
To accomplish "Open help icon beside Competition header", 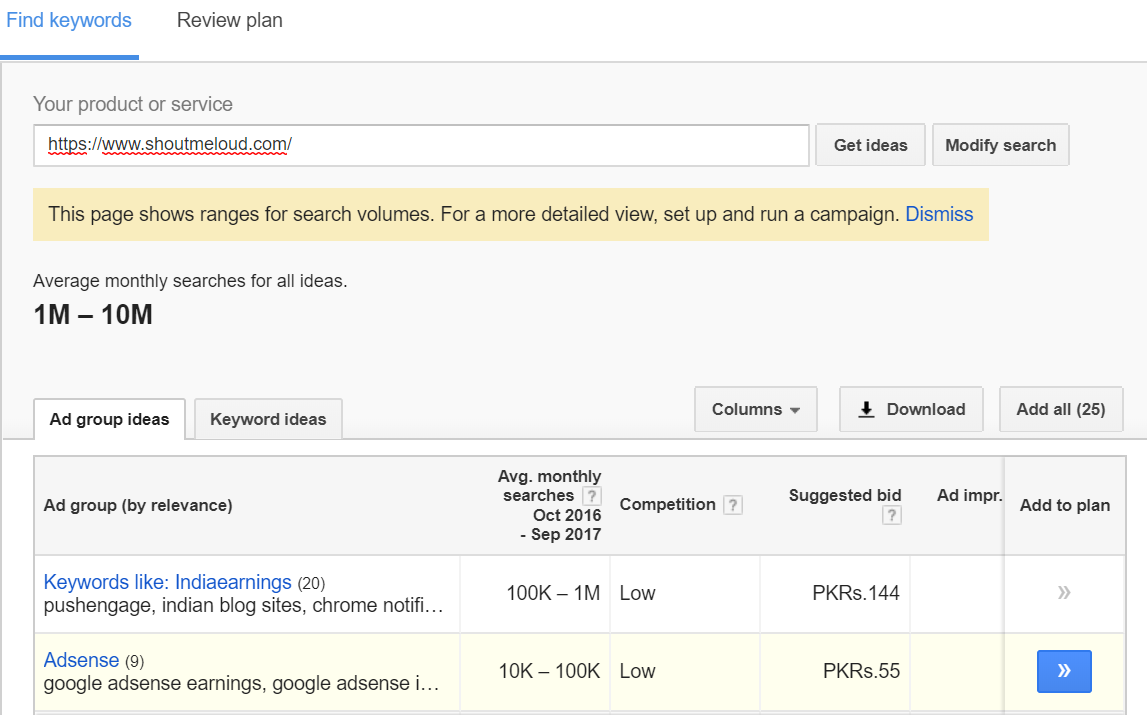I will (x=732, y=505).
